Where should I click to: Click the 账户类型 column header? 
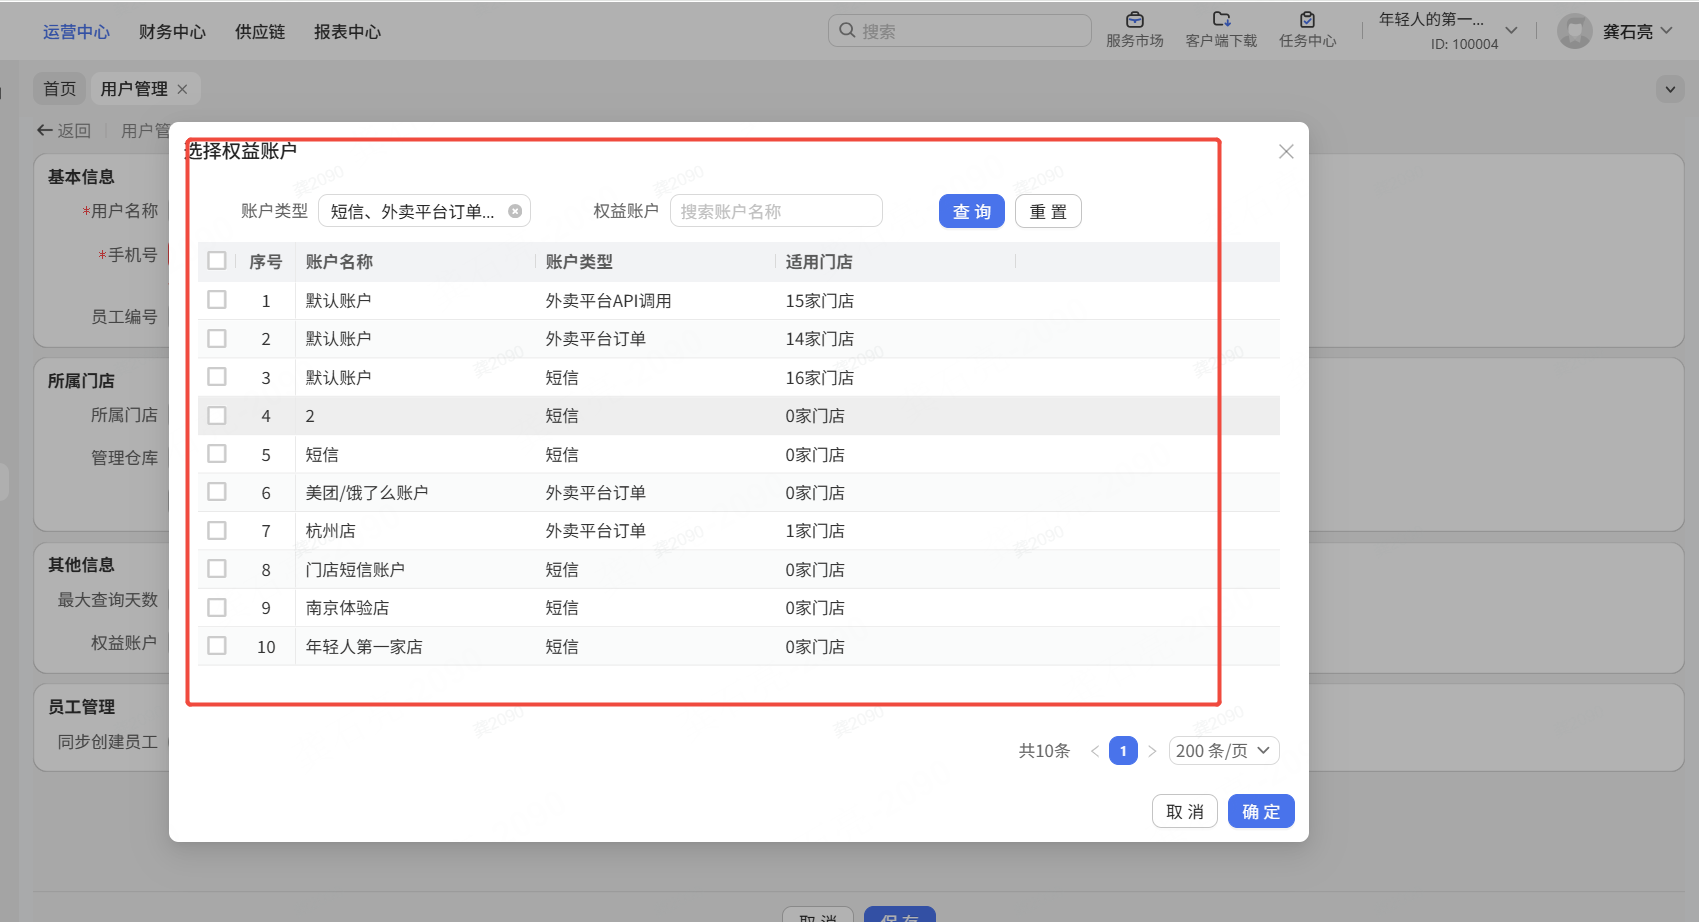pos(579,262)
